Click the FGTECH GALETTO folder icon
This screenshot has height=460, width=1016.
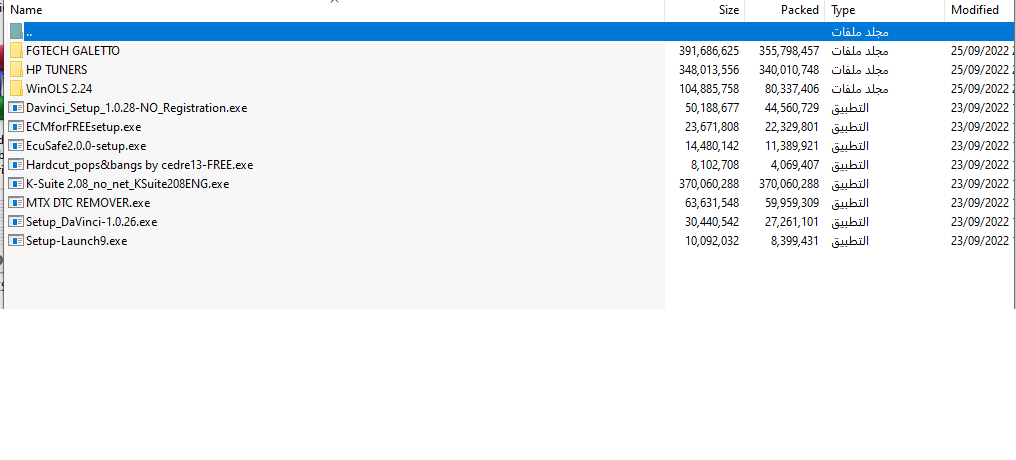coord(16,51)
